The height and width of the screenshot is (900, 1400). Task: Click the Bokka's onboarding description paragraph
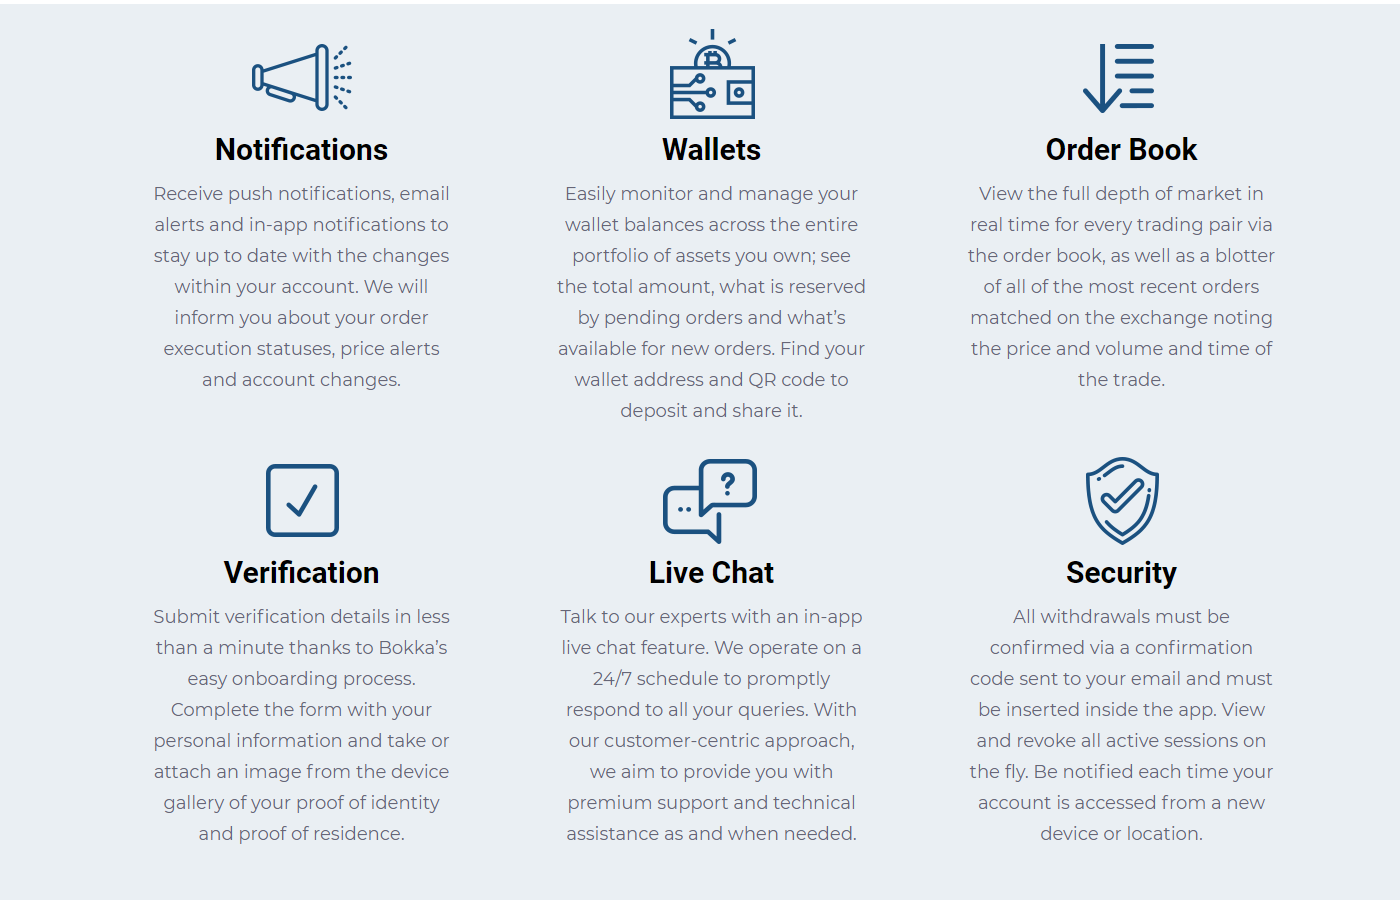[302, 725]
